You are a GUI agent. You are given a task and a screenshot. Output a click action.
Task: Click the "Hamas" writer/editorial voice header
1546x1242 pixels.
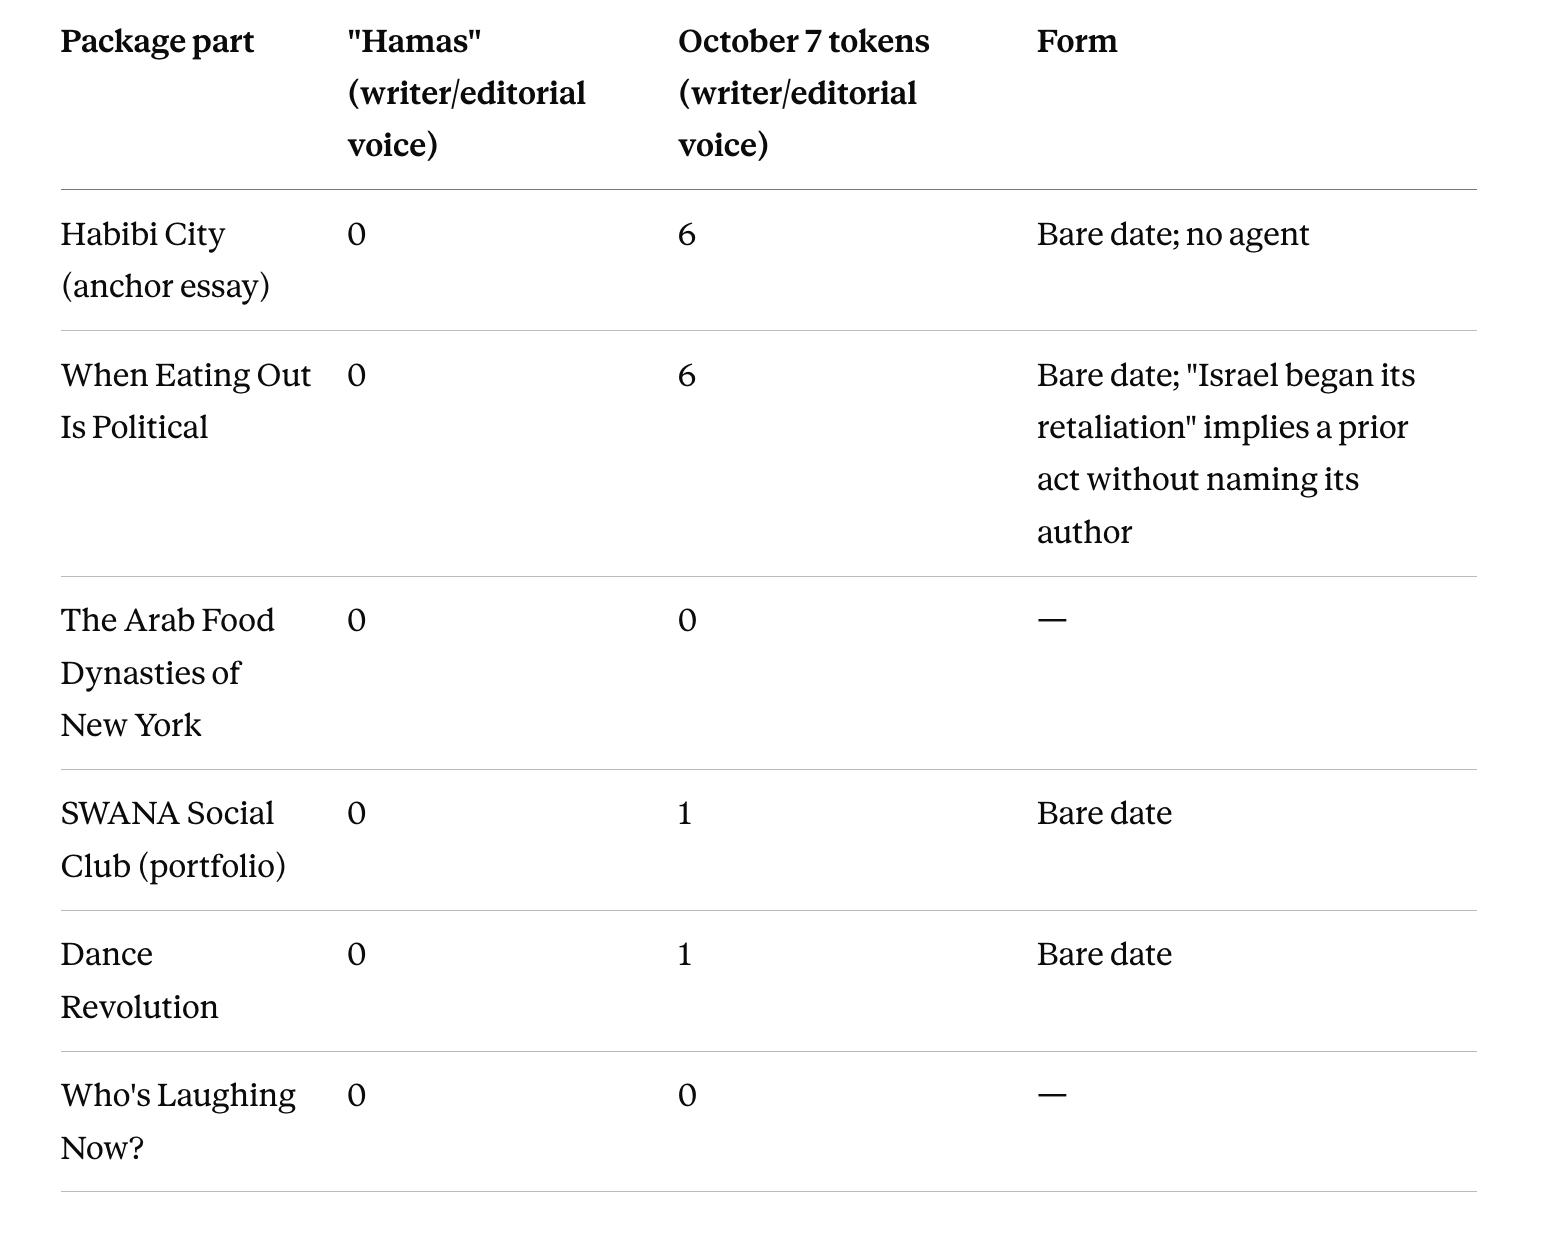pyautogui.click(x=466, y=93)
